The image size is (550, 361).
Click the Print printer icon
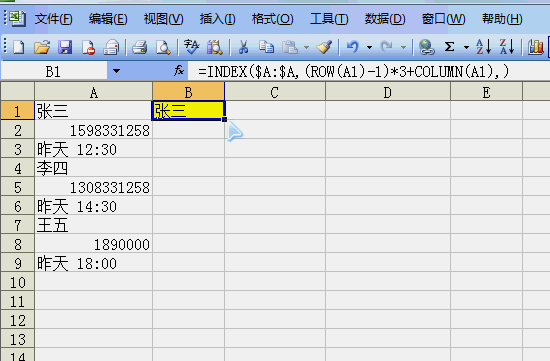pyautogui.click(x=140, y=47)
